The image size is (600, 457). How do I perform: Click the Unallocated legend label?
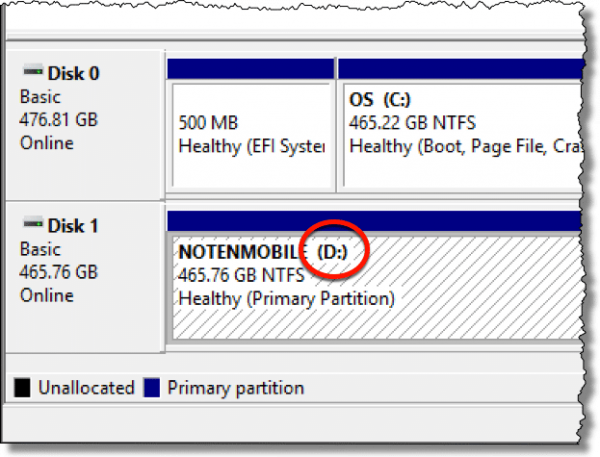pos(86,388)
